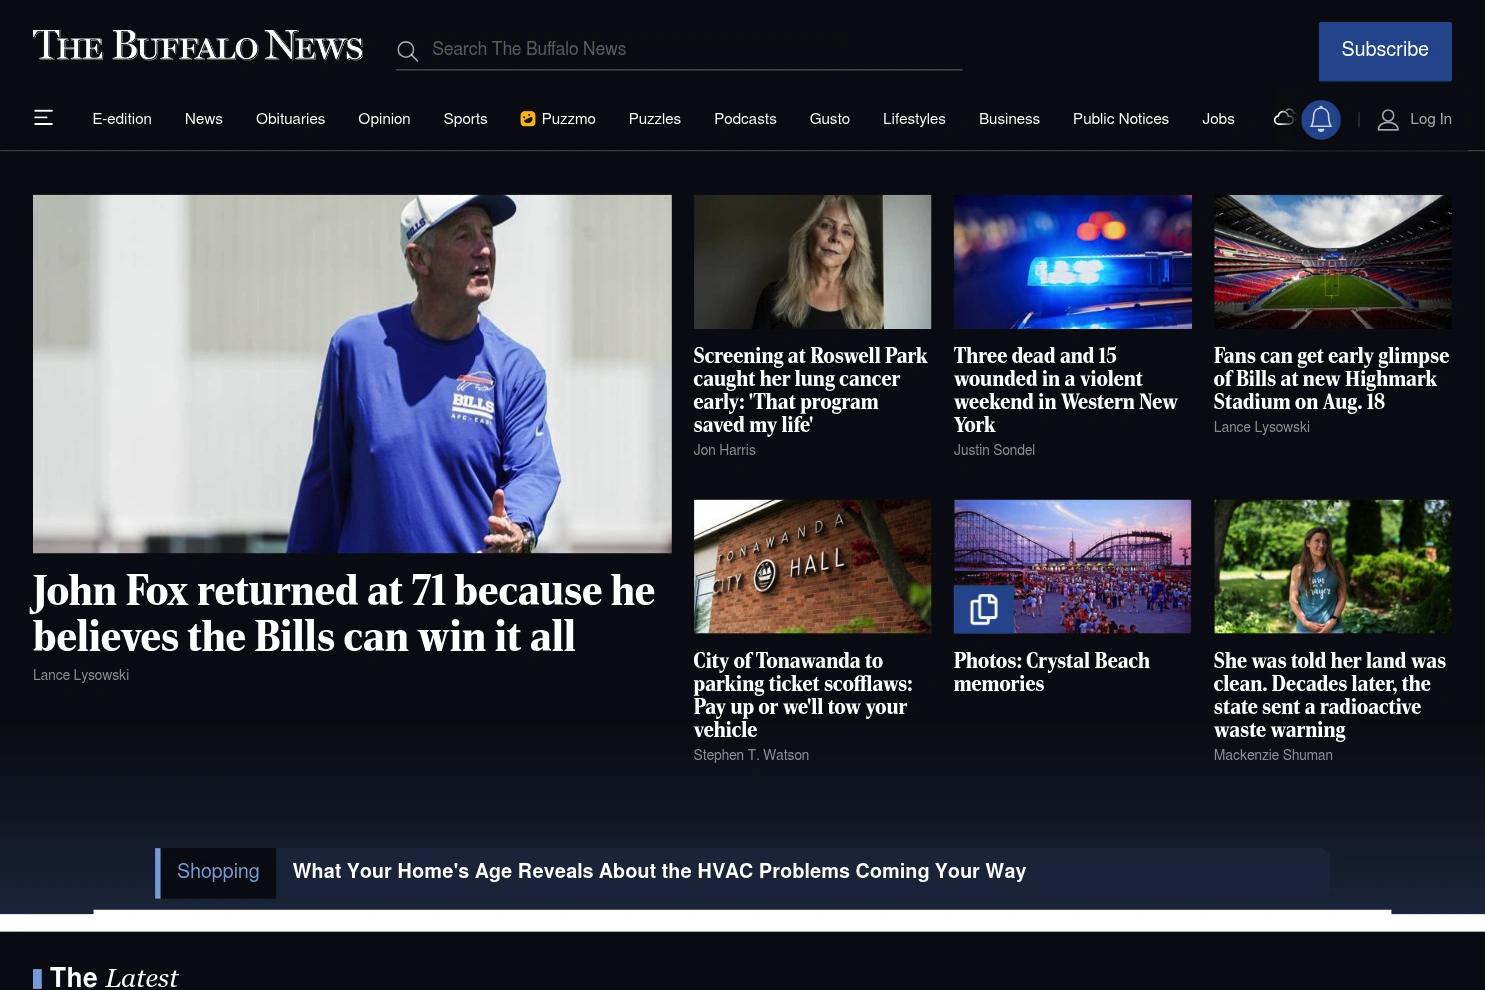Open the stadium interior thumbnail
The width and height of the screenshot is (1485, 990).
pyautogui.click(x=1332, y=262)
